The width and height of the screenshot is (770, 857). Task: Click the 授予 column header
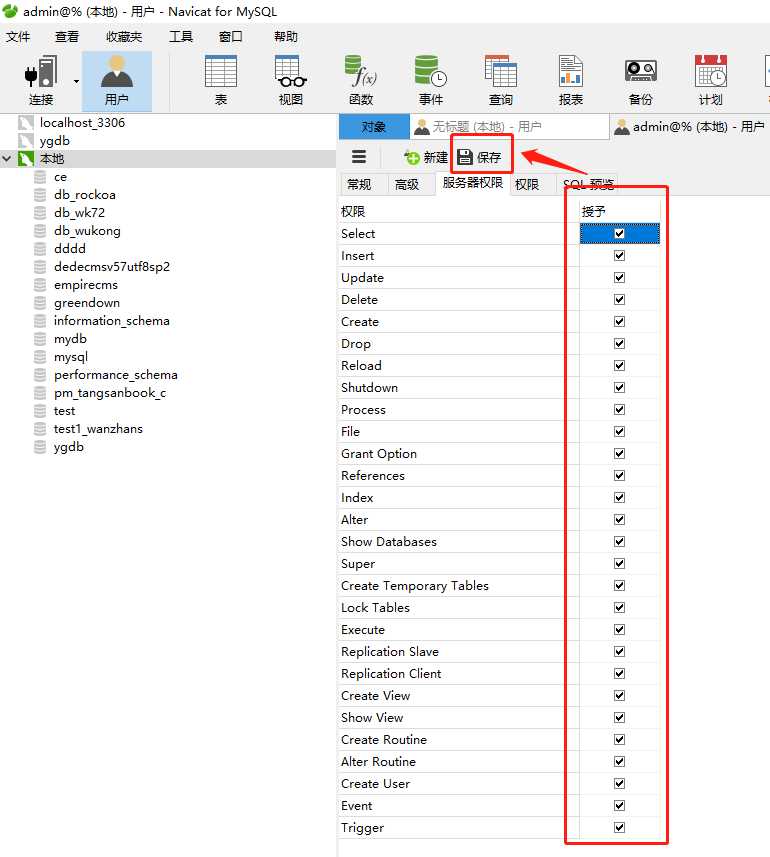[620, 212]
